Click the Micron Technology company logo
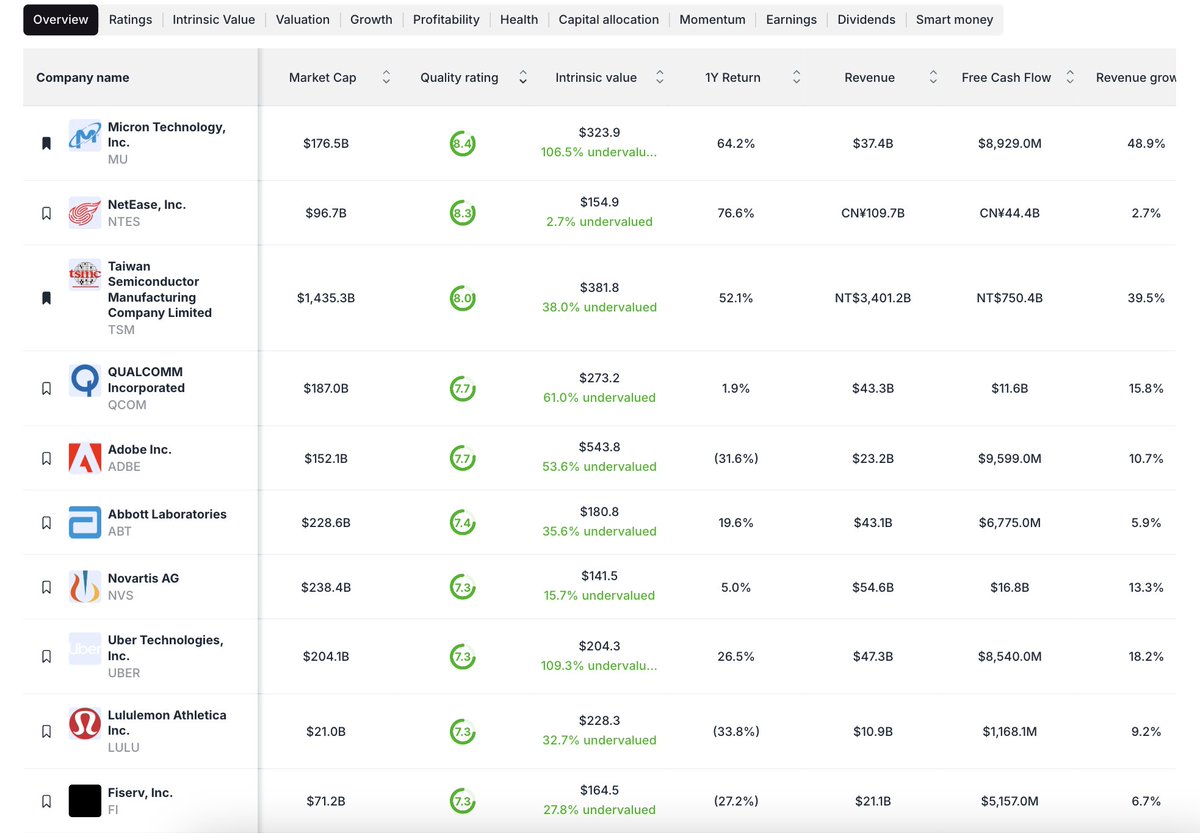This screenshot has height=833, width=1200. [x=85, y=136]
